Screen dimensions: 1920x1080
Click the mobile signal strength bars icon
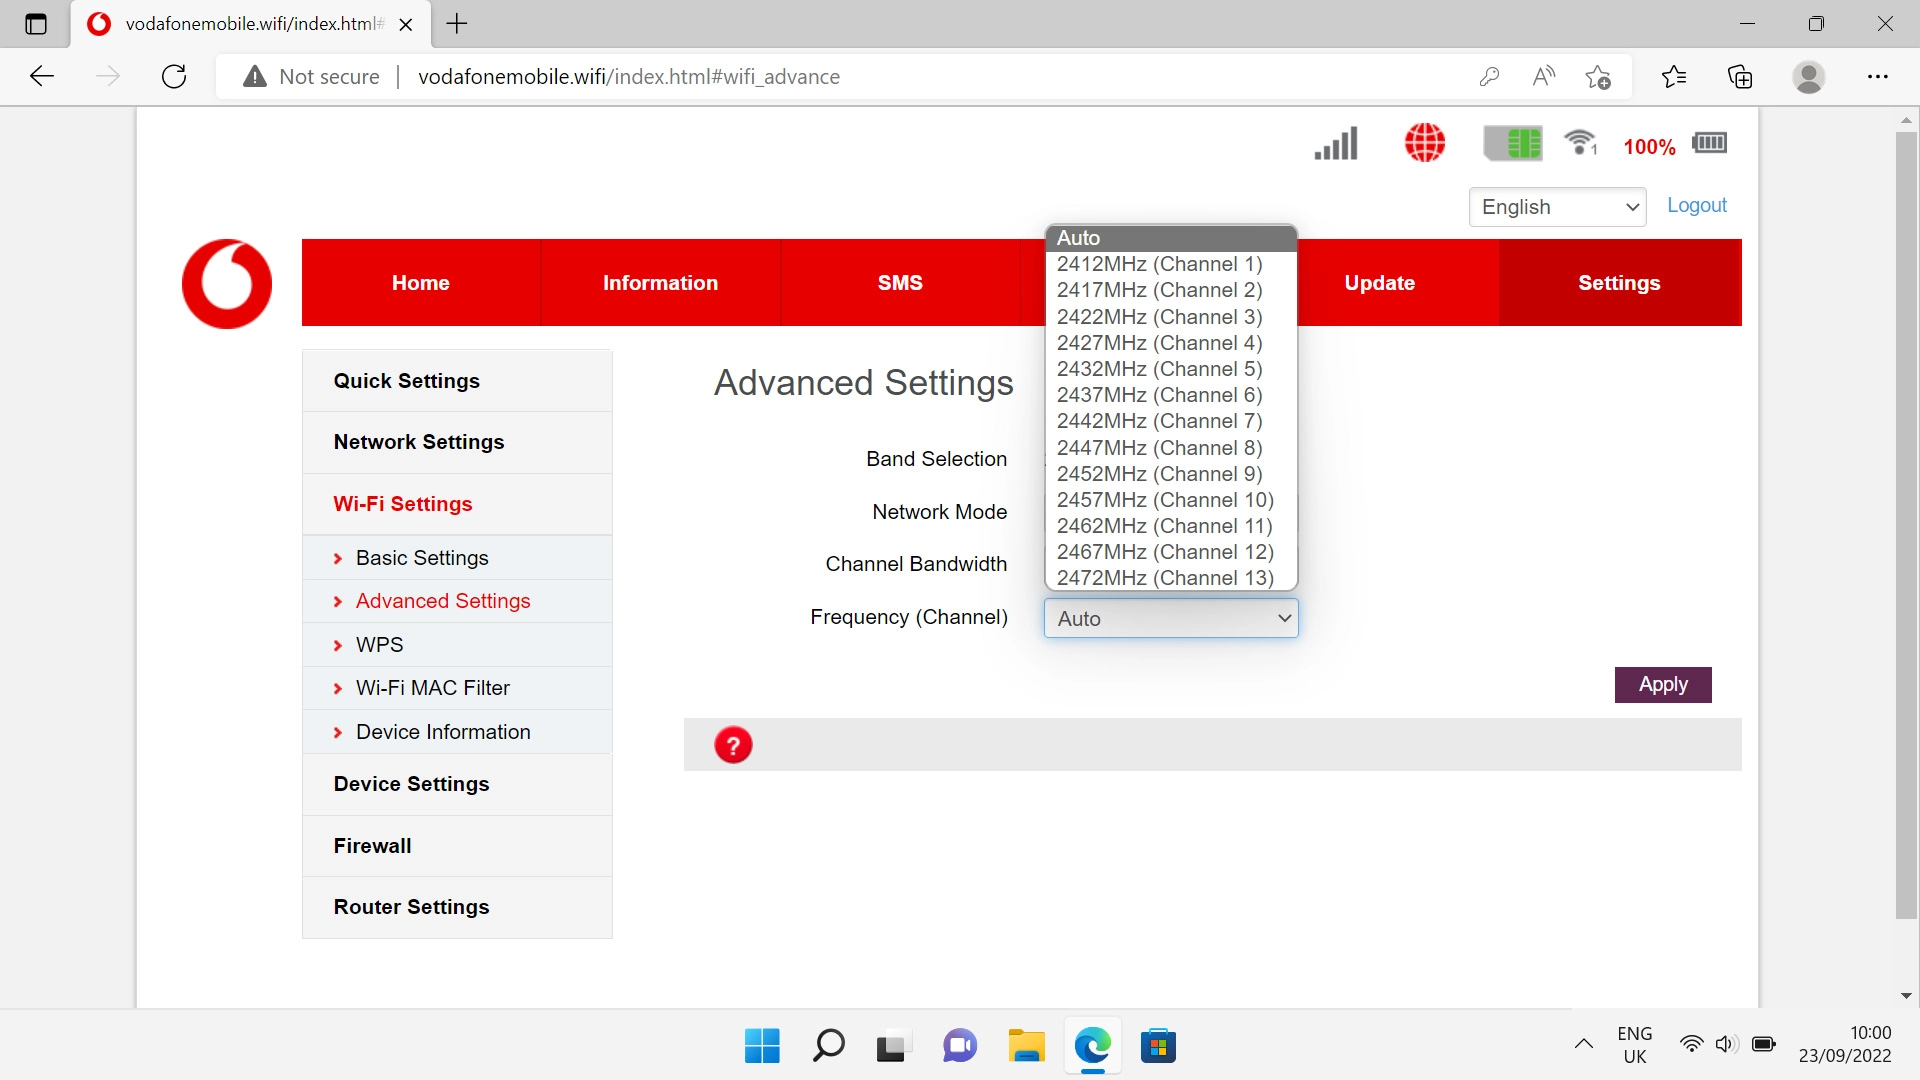1336,144
